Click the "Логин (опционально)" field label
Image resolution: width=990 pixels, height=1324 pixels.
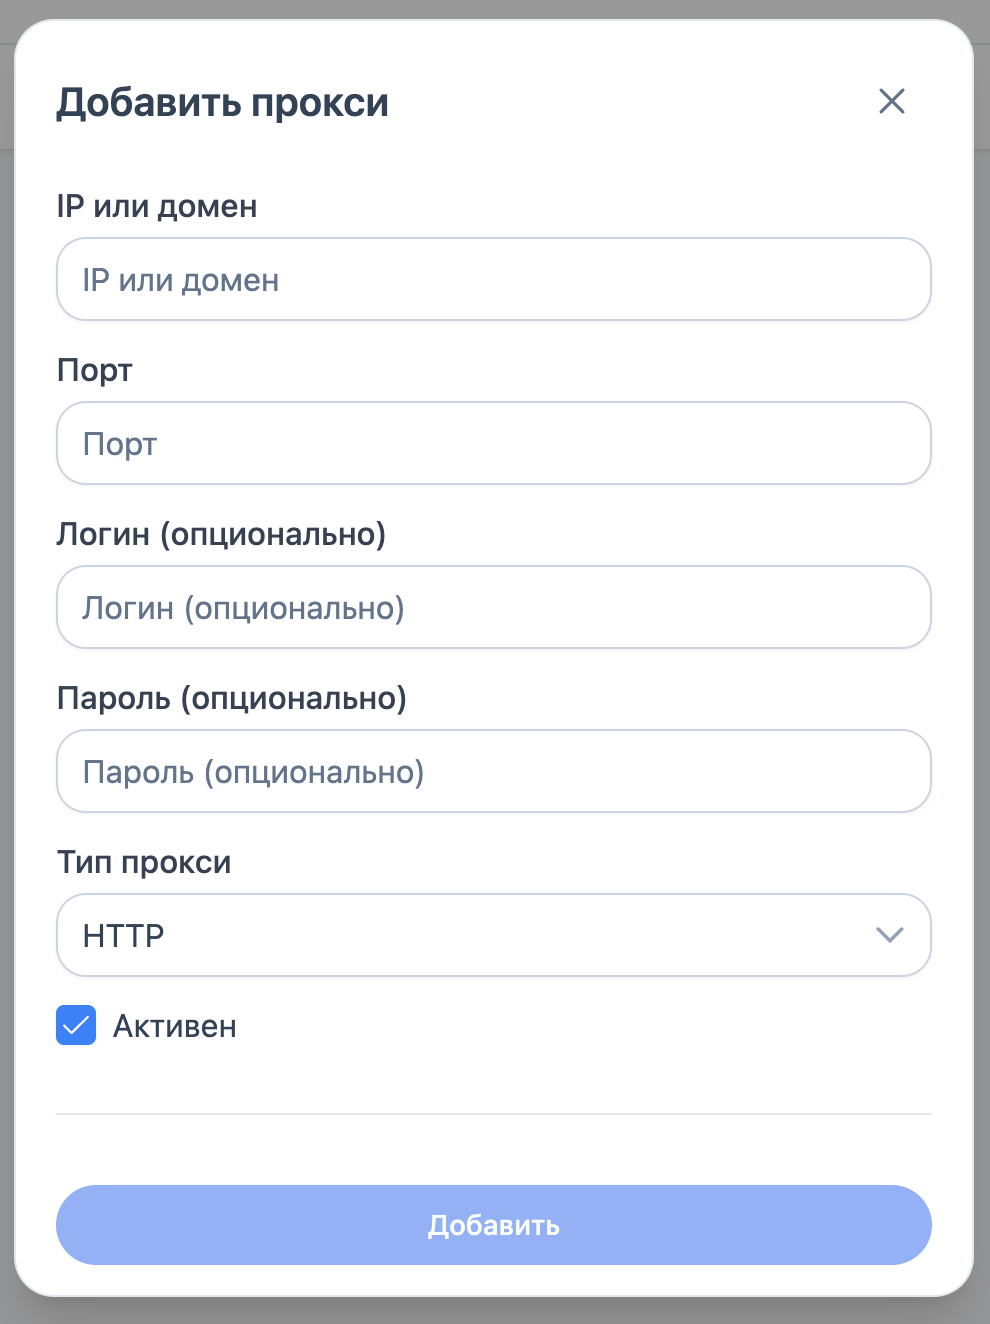(221, 535)
